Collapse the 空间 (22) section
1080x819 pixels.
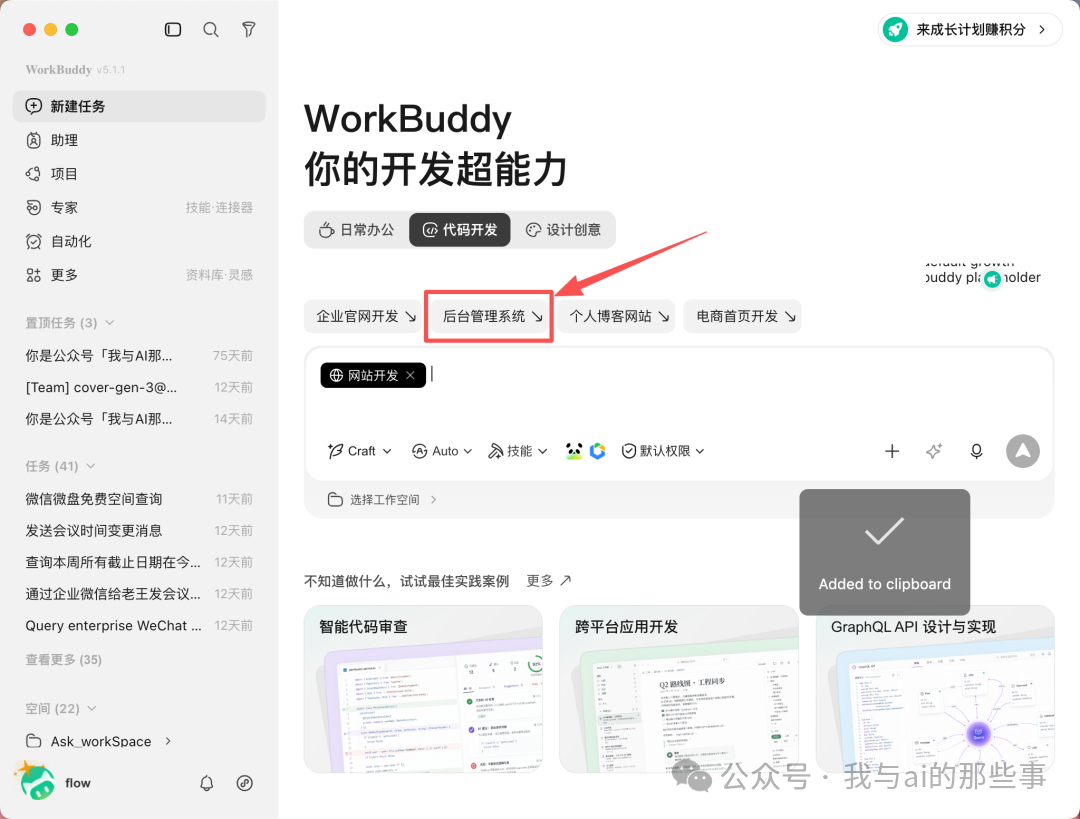pos(61,708)
